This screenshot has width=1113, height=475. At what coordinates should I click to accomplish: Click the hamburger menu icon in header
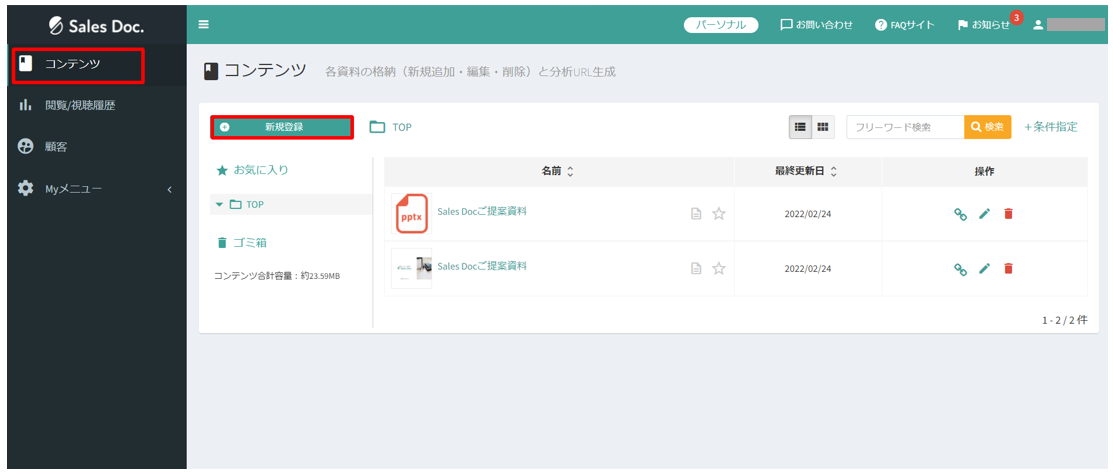(x=204, y=24)
